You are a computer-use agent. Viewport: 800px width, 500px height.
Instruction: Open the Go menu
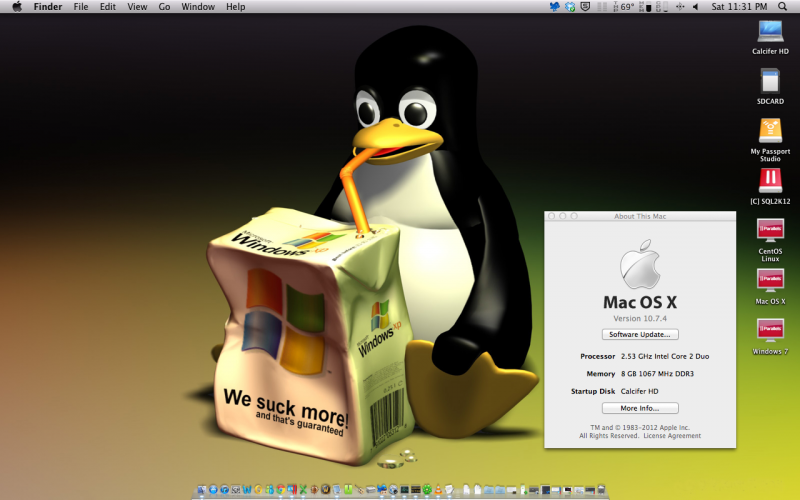click(164, 7)
